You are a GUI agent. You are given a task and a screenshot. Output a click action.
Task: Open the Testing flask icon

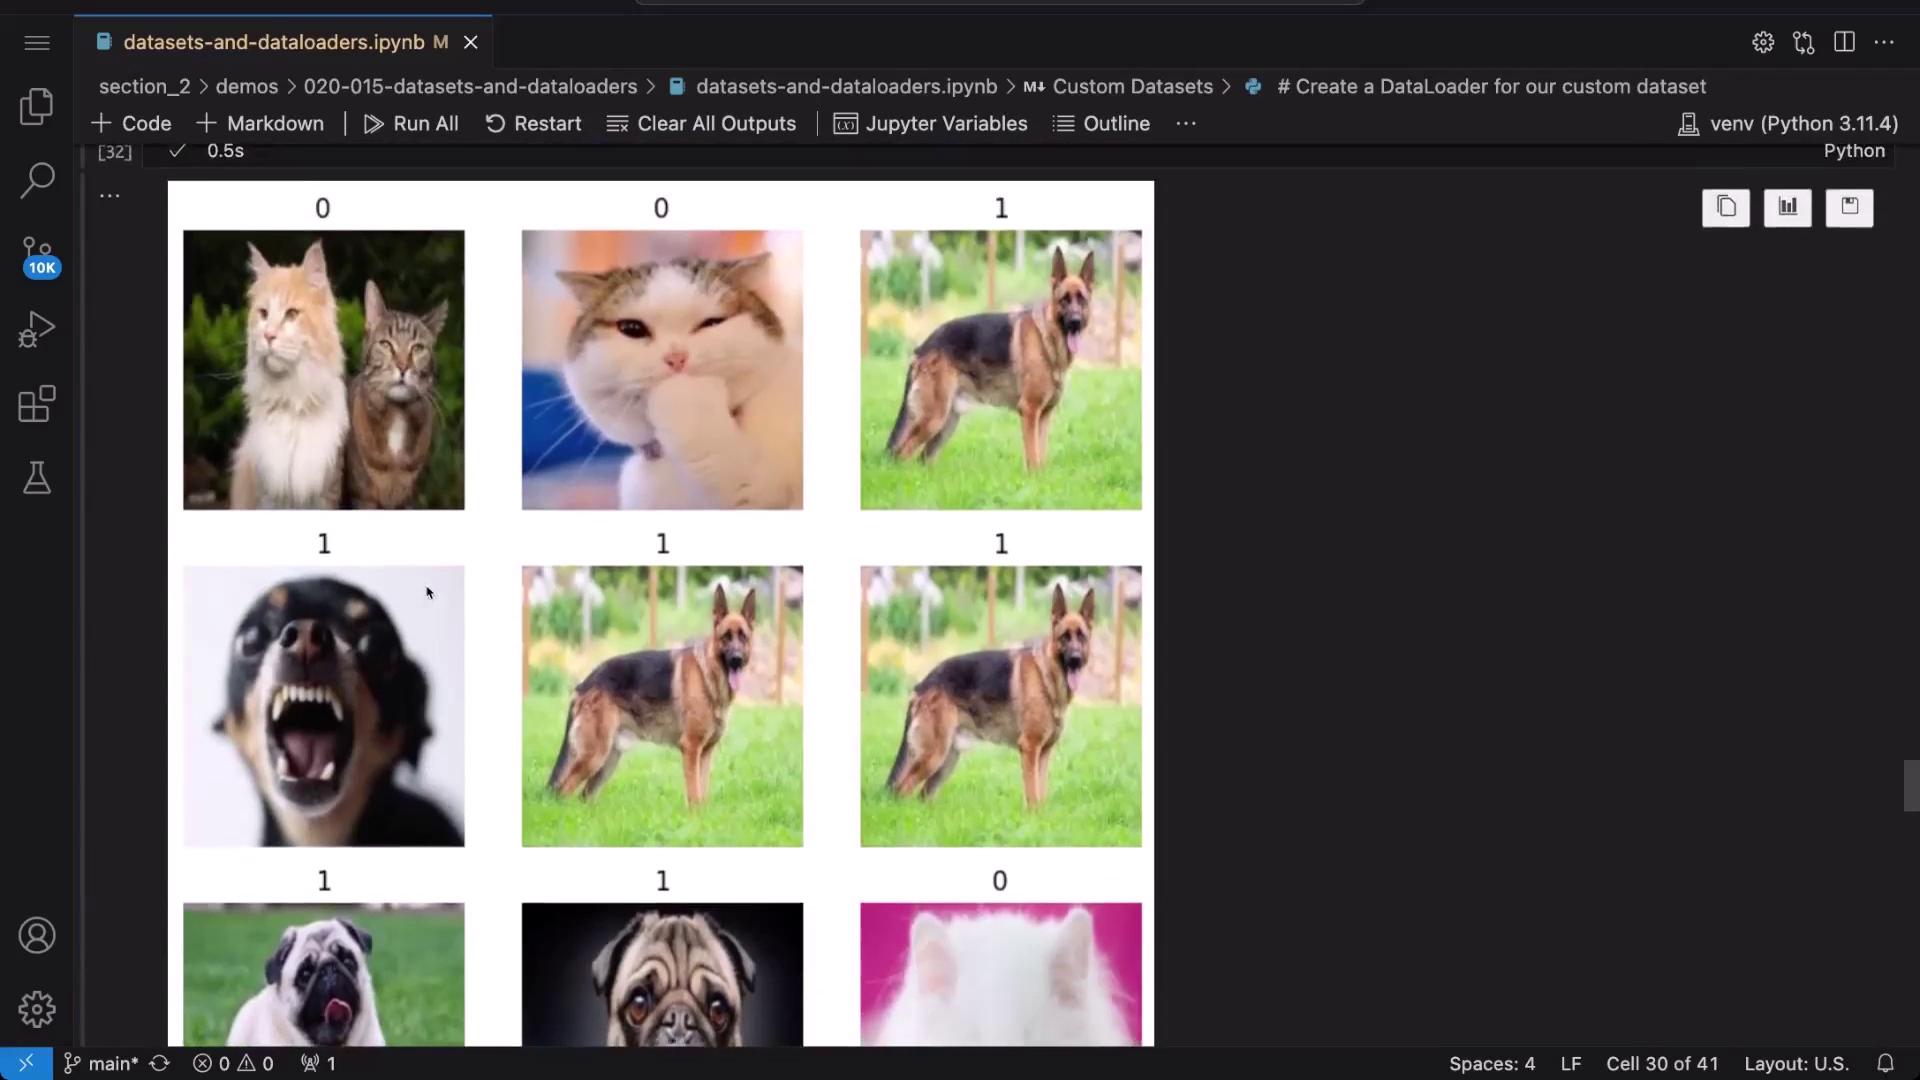(x=37, y=478)
